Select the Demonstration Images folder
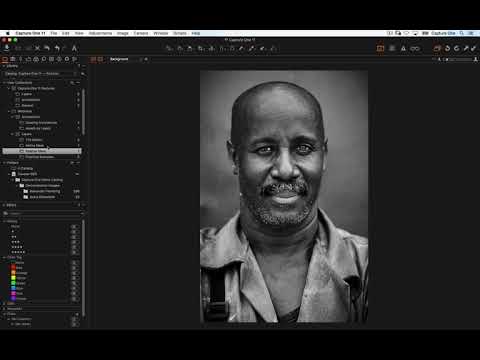The width and height of the screenshot is (480, 360). click(x=43, y=185)
